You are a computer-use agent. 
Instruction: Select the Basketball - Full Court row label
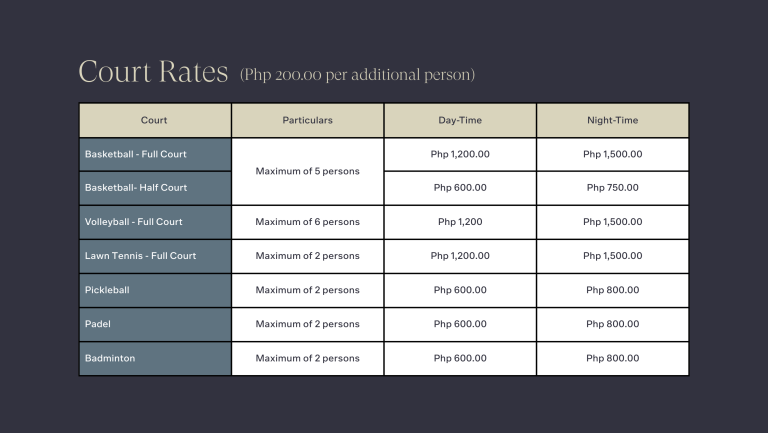pyautogui.click(x=136, y=154)
